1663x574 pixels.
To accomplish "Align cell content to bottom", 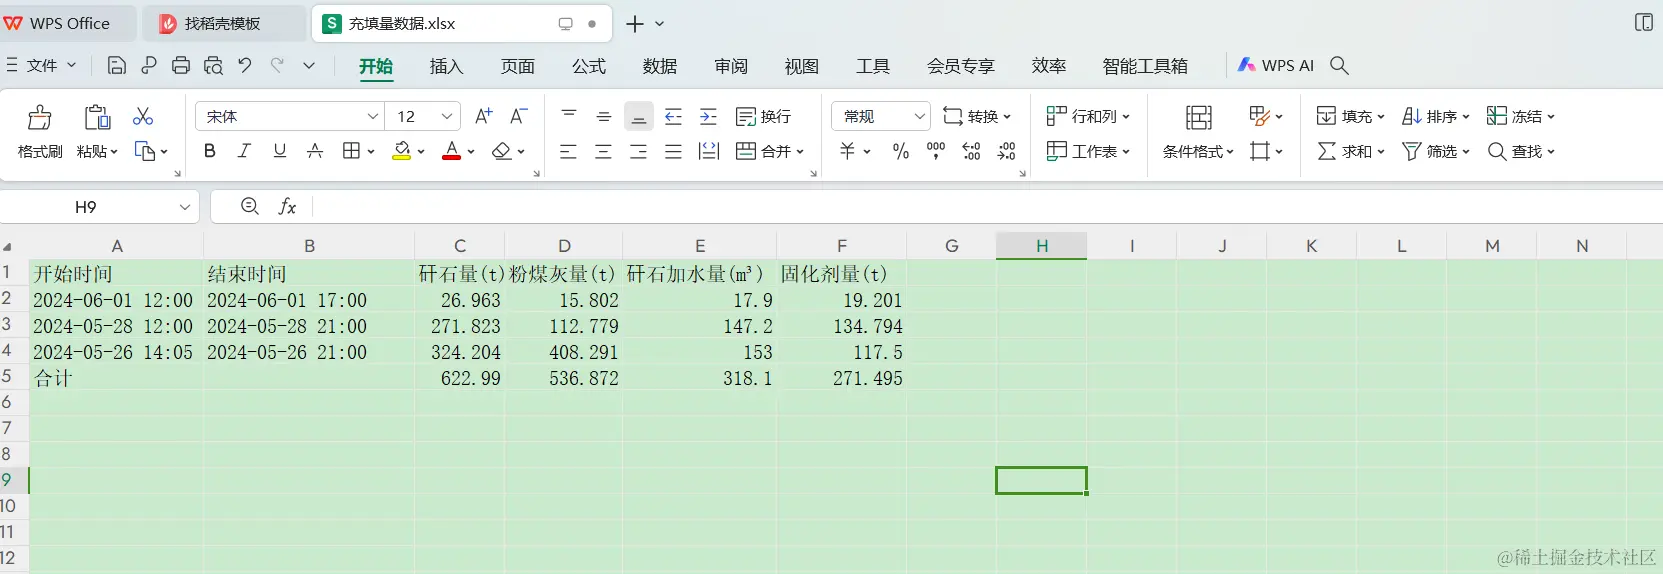I will (639, 116).
